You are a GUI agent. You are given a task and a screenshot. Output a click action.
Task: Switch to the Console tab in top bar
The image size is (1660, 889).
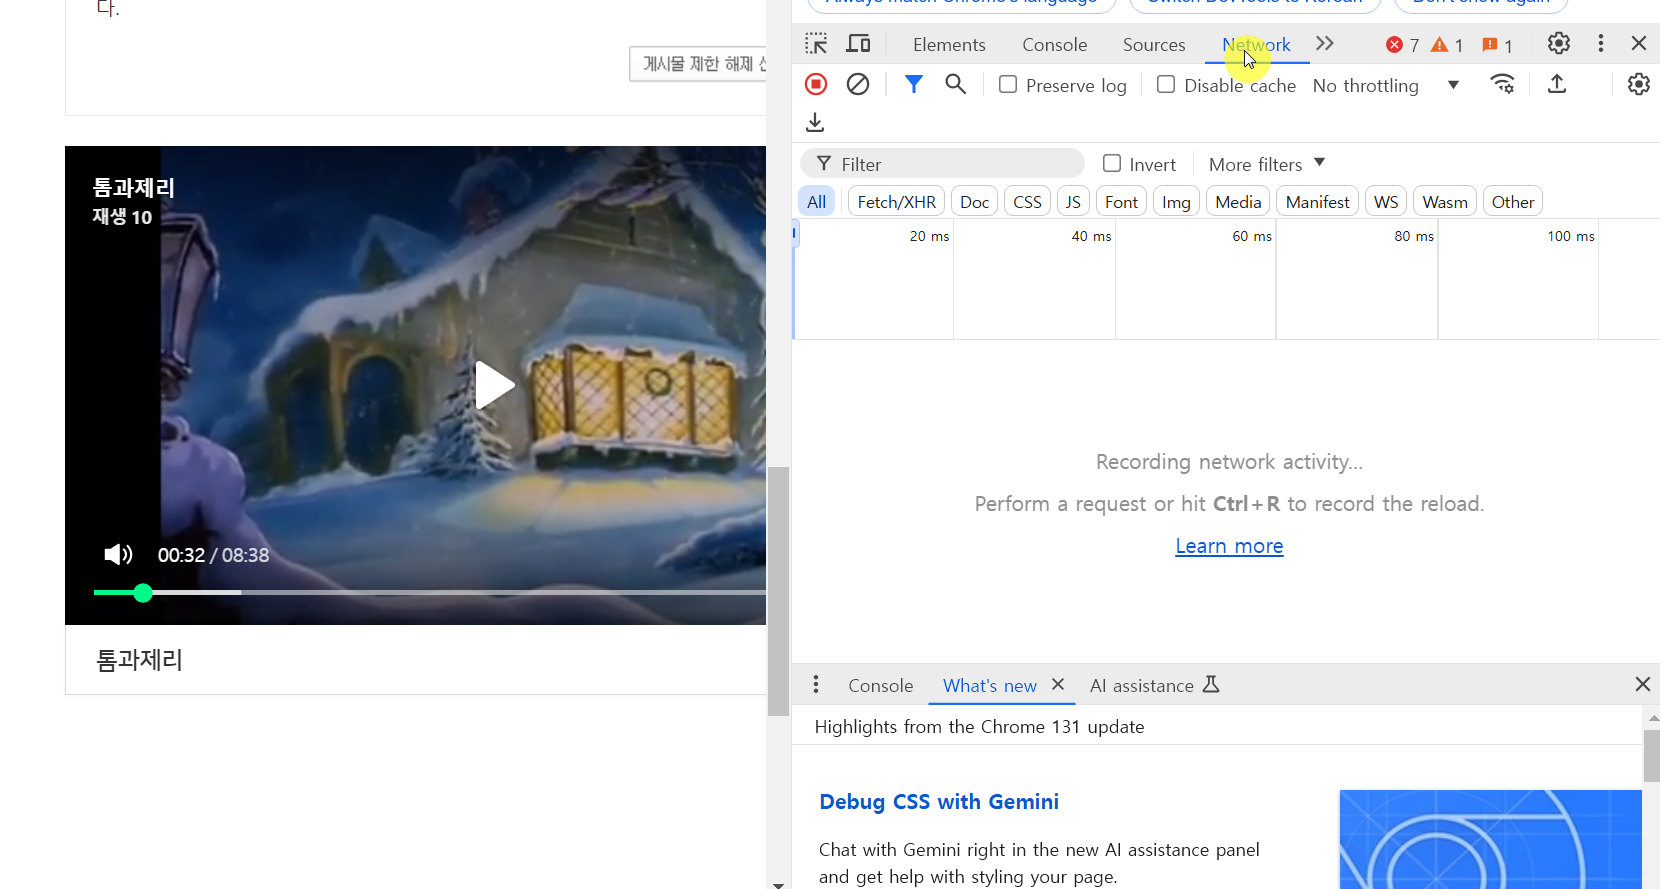pos(1054,45)
